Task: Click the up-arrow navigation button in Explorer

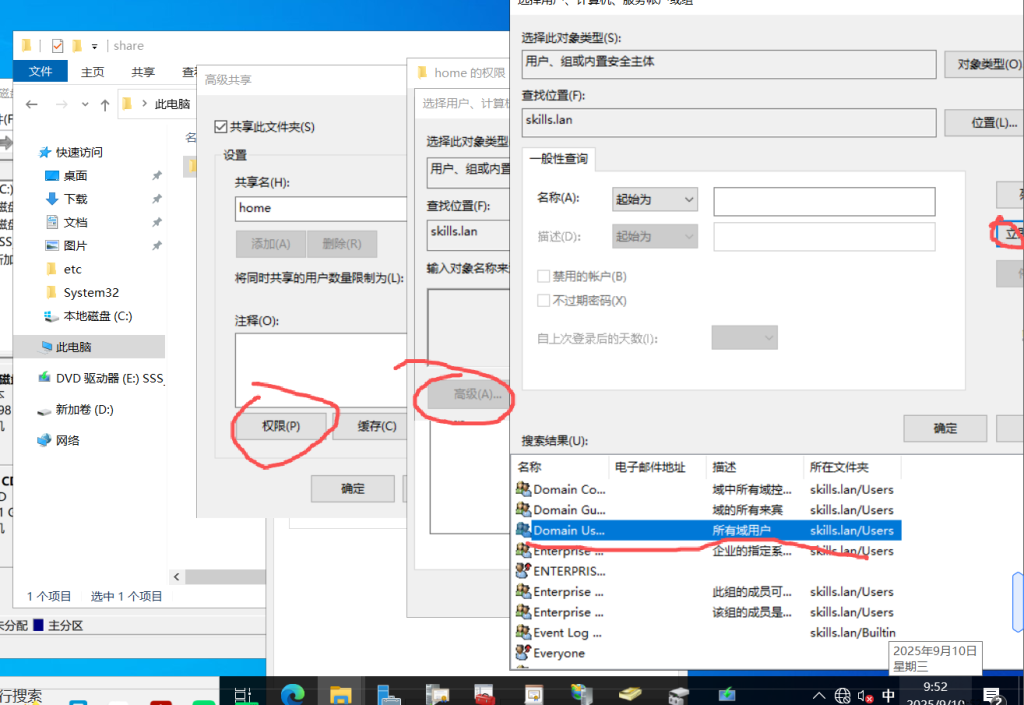Action: click(105, 104)
